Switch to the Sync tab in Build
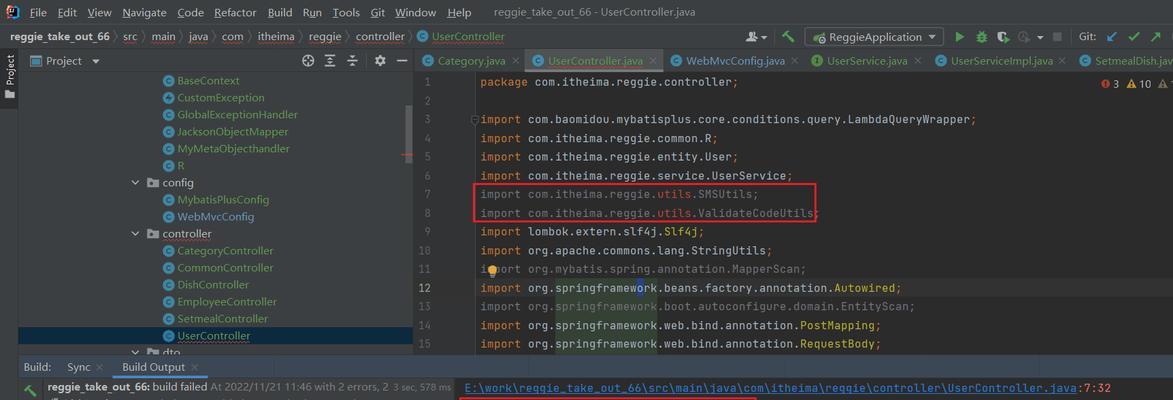The height and width of the screenshot is (400, 1173). click(79, 367)
